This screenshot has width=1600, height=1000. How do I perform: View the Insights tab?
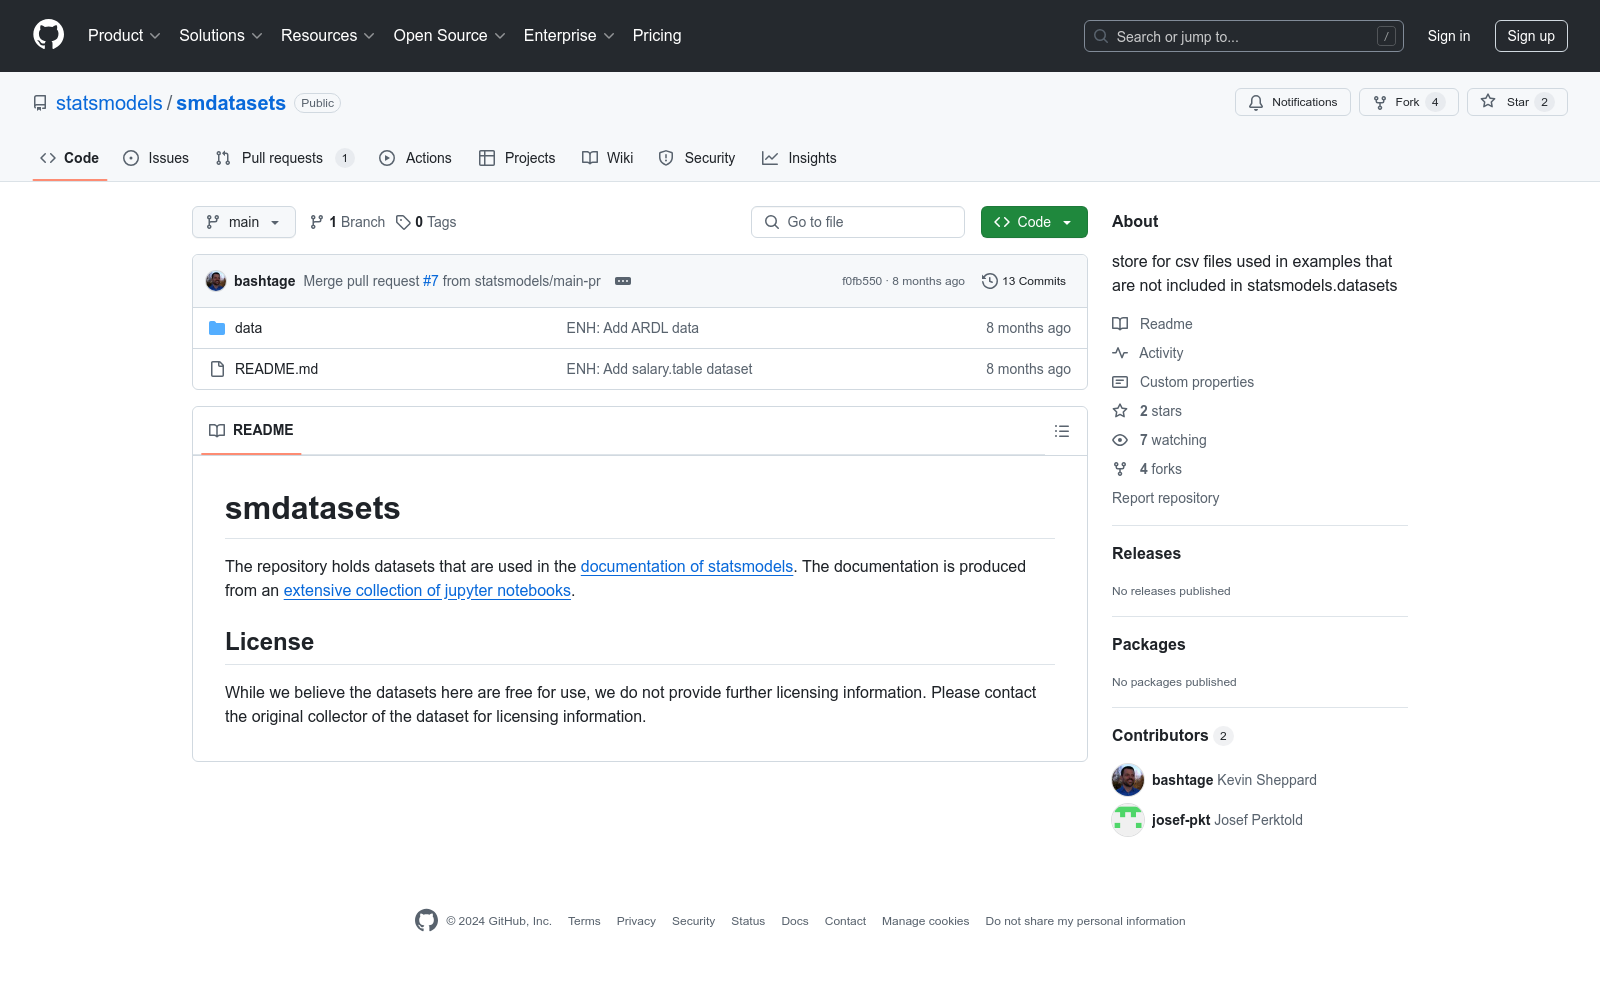click(x=799, y=158)
